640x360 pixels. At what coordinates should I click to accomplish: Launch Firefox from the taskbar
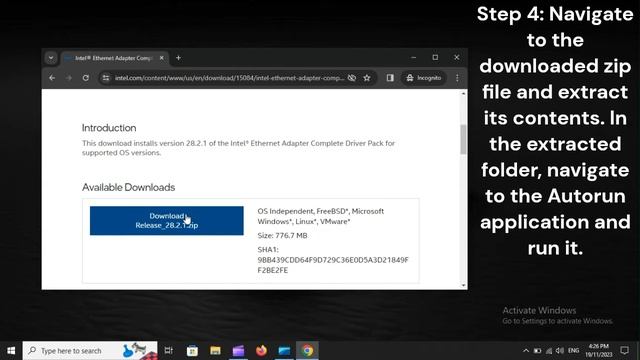pyautogui.click(x=261, y=351)
